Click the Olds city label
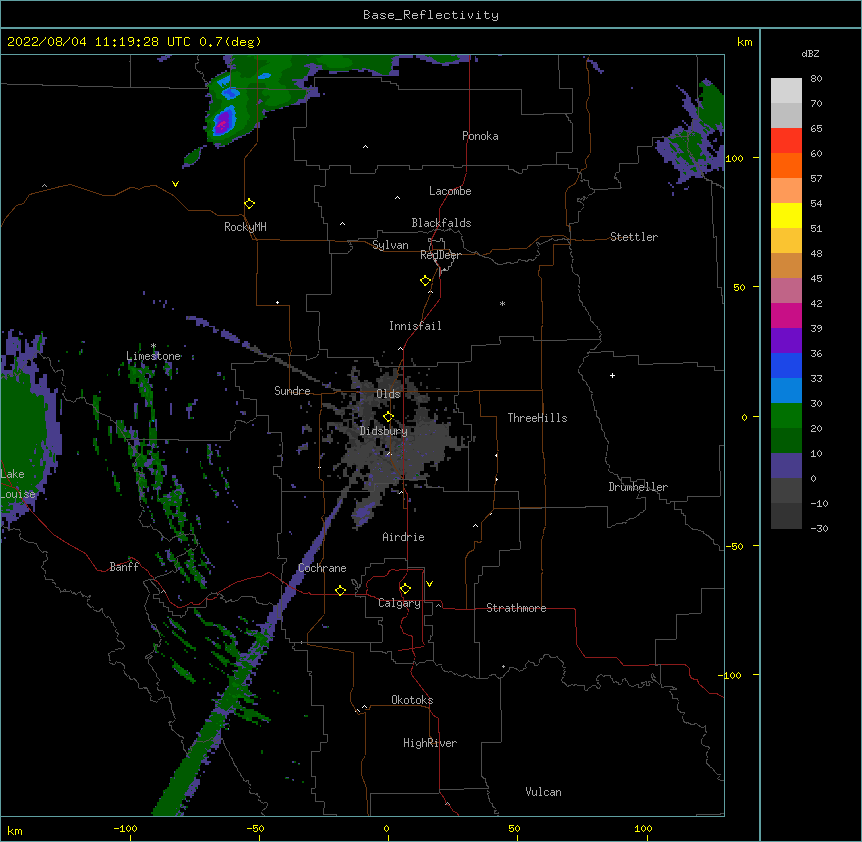The height and width of the screenshot is (842, 862). point(388,394)
